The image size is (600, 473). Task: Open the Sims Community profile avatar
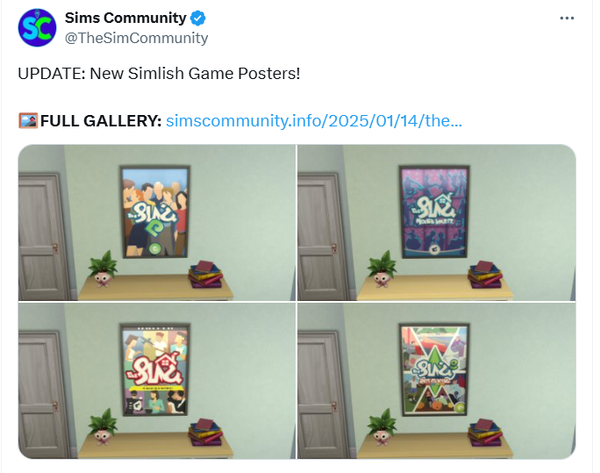[x=37, y=28]
